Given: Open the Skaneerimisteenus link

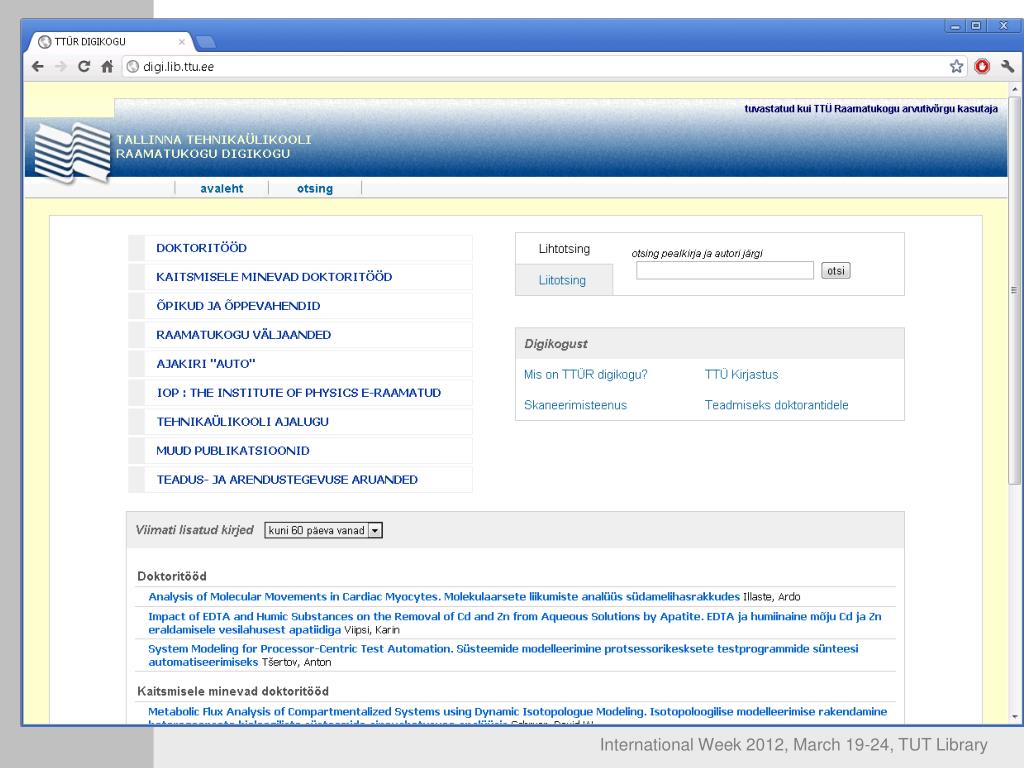Looking at the screenshot, I should click(575, 405).
